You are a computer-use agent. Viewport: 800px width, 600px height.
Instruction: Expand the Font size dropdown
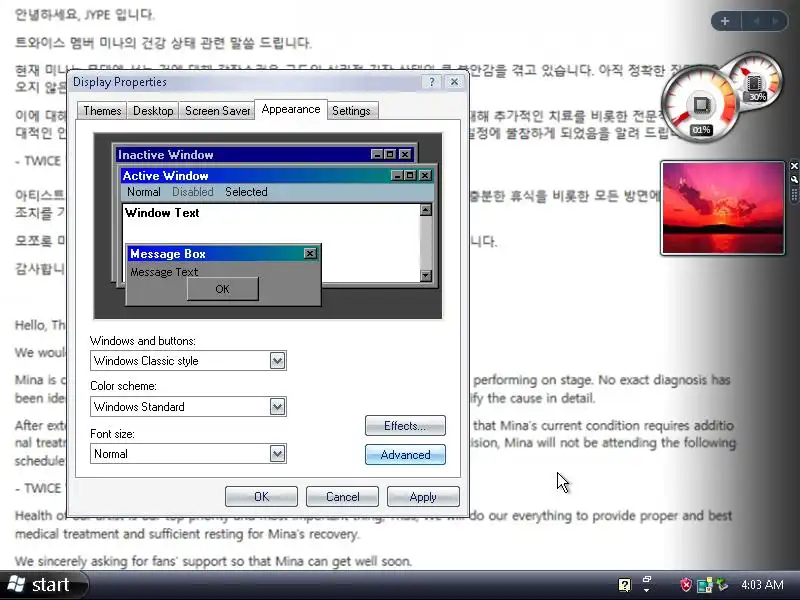(x=277, y=454)
